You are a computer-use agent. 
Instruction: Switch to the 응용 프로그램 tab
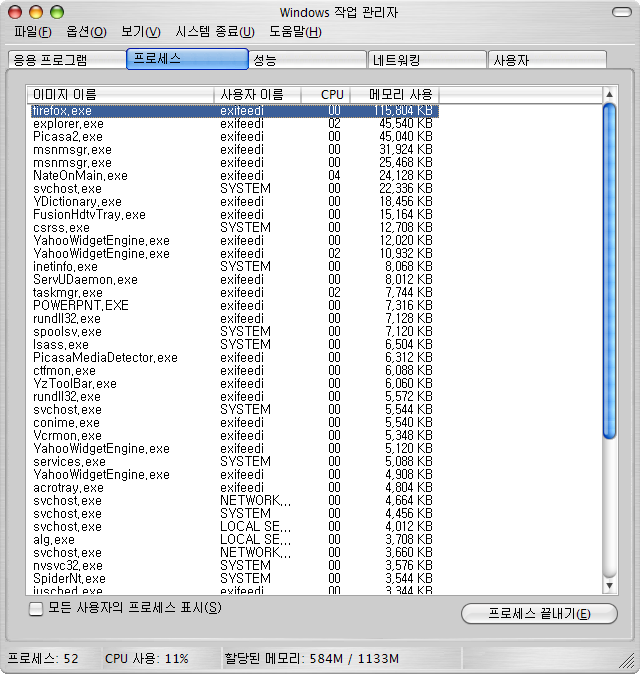67,60
